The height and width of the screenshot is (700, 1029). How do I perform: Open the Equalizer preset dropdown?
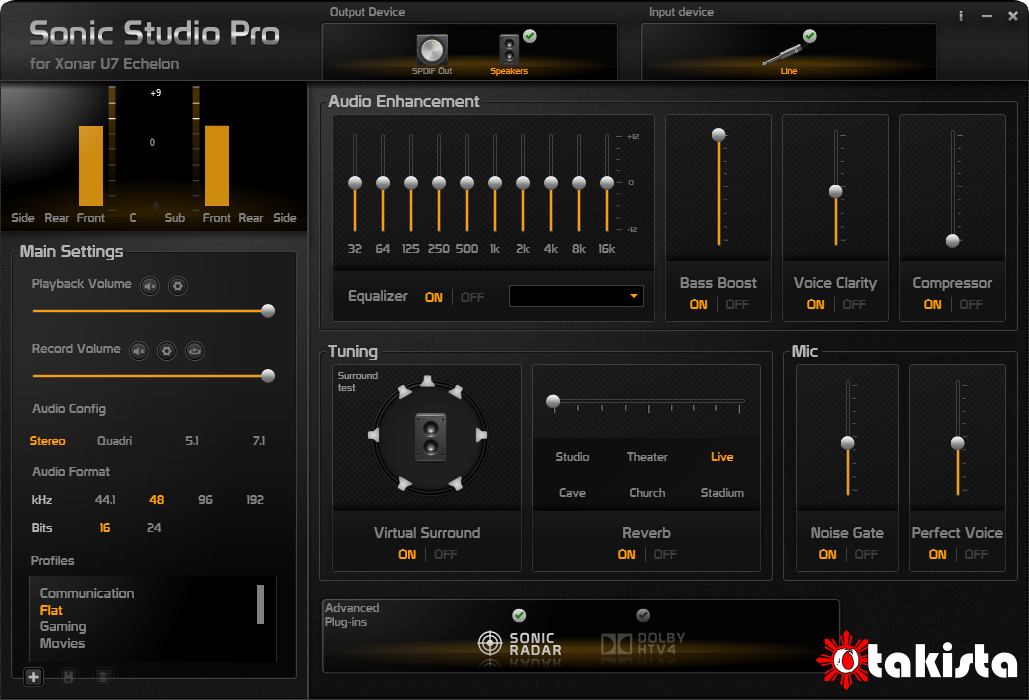pyautogui.click(x=576, y=296)
